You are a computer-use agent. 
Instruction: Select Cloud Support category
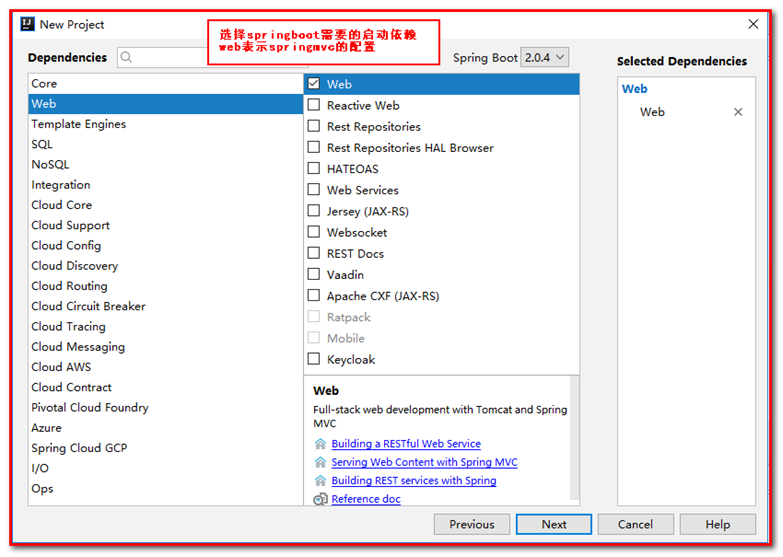coord(166,225)
